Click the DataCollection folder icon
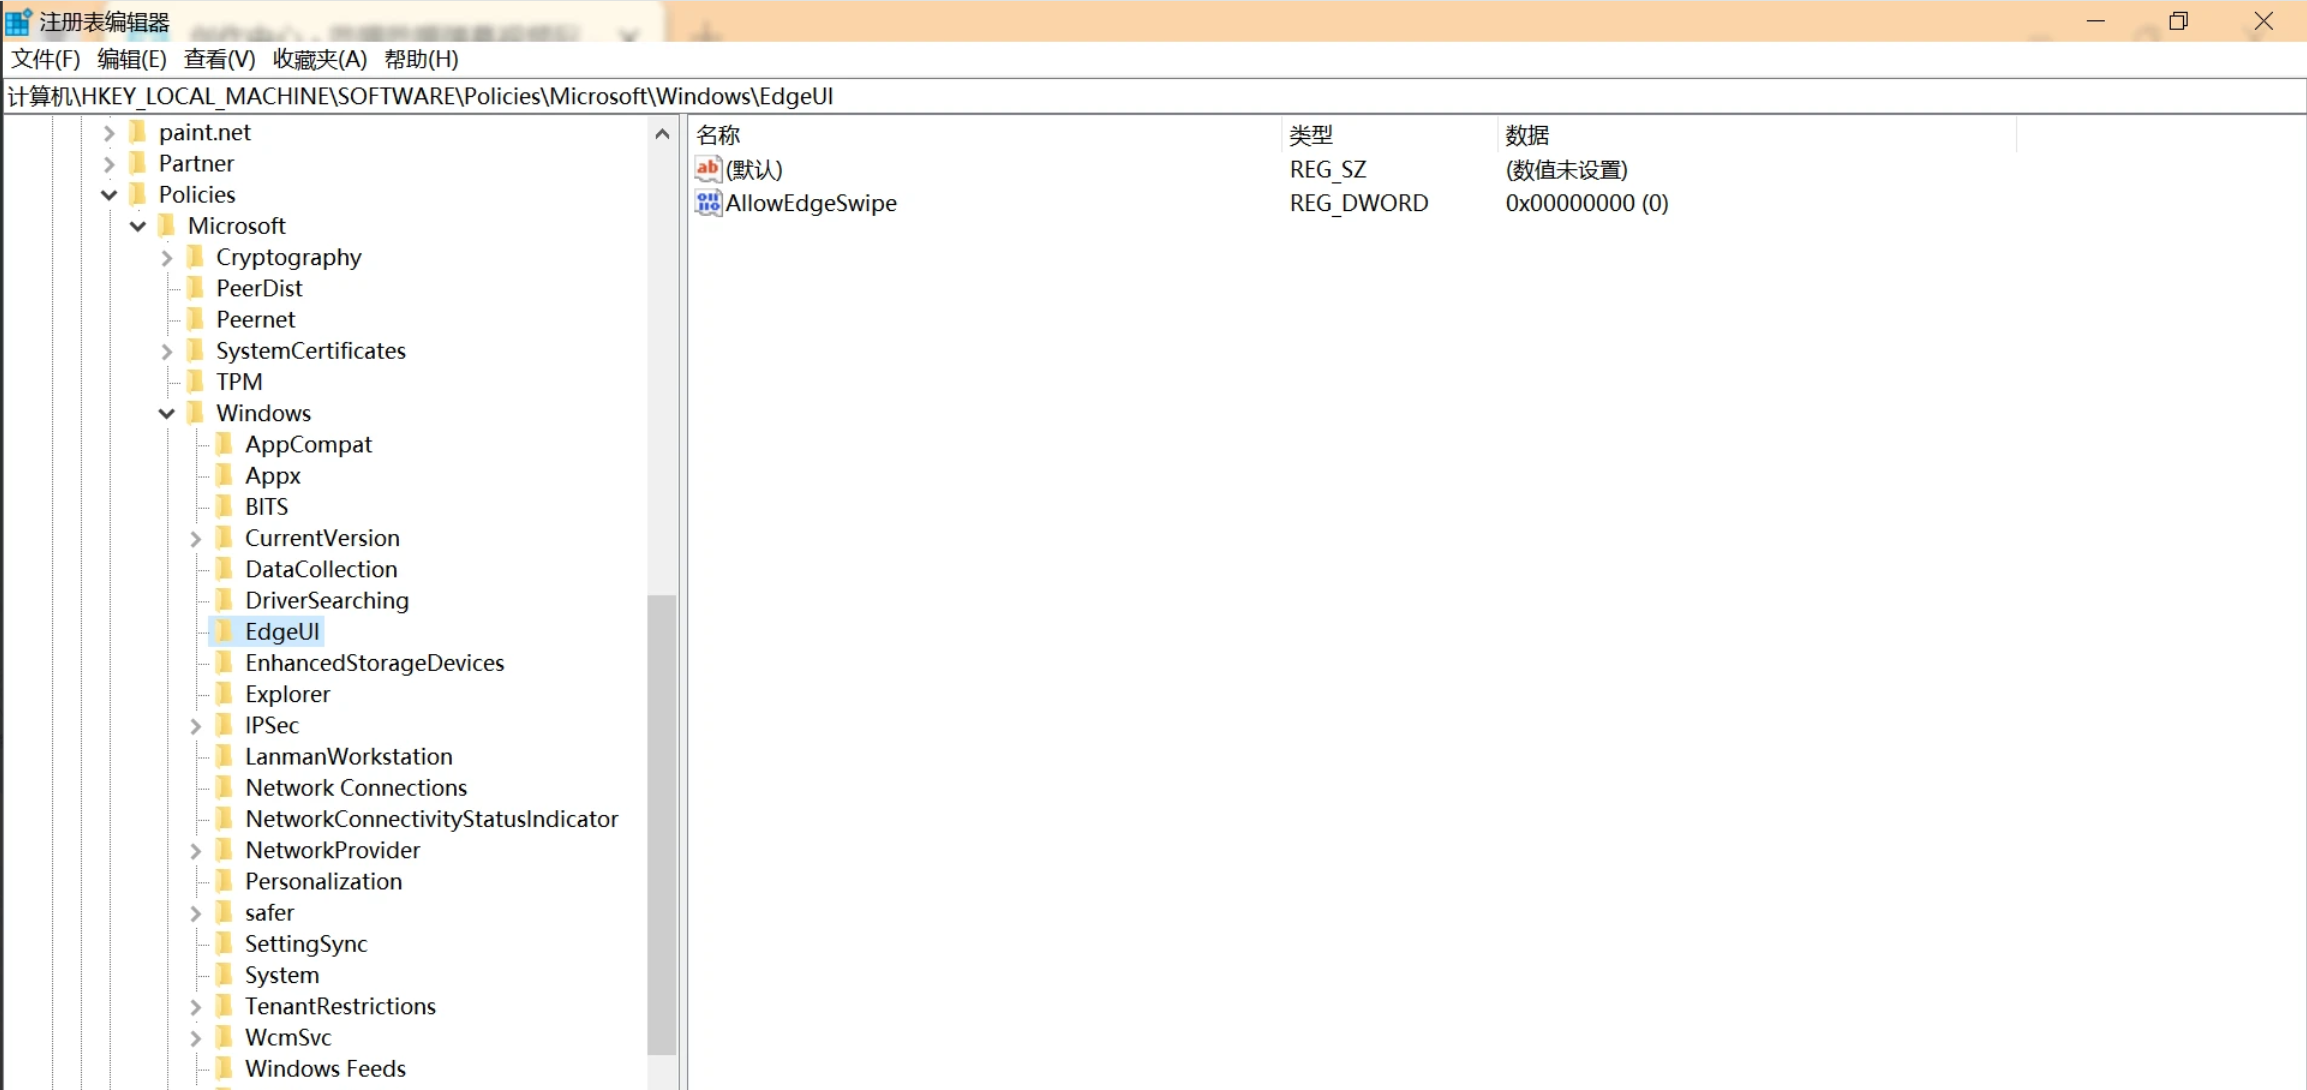Screen dimensions: 2307x1090 [x=225, y=569]
